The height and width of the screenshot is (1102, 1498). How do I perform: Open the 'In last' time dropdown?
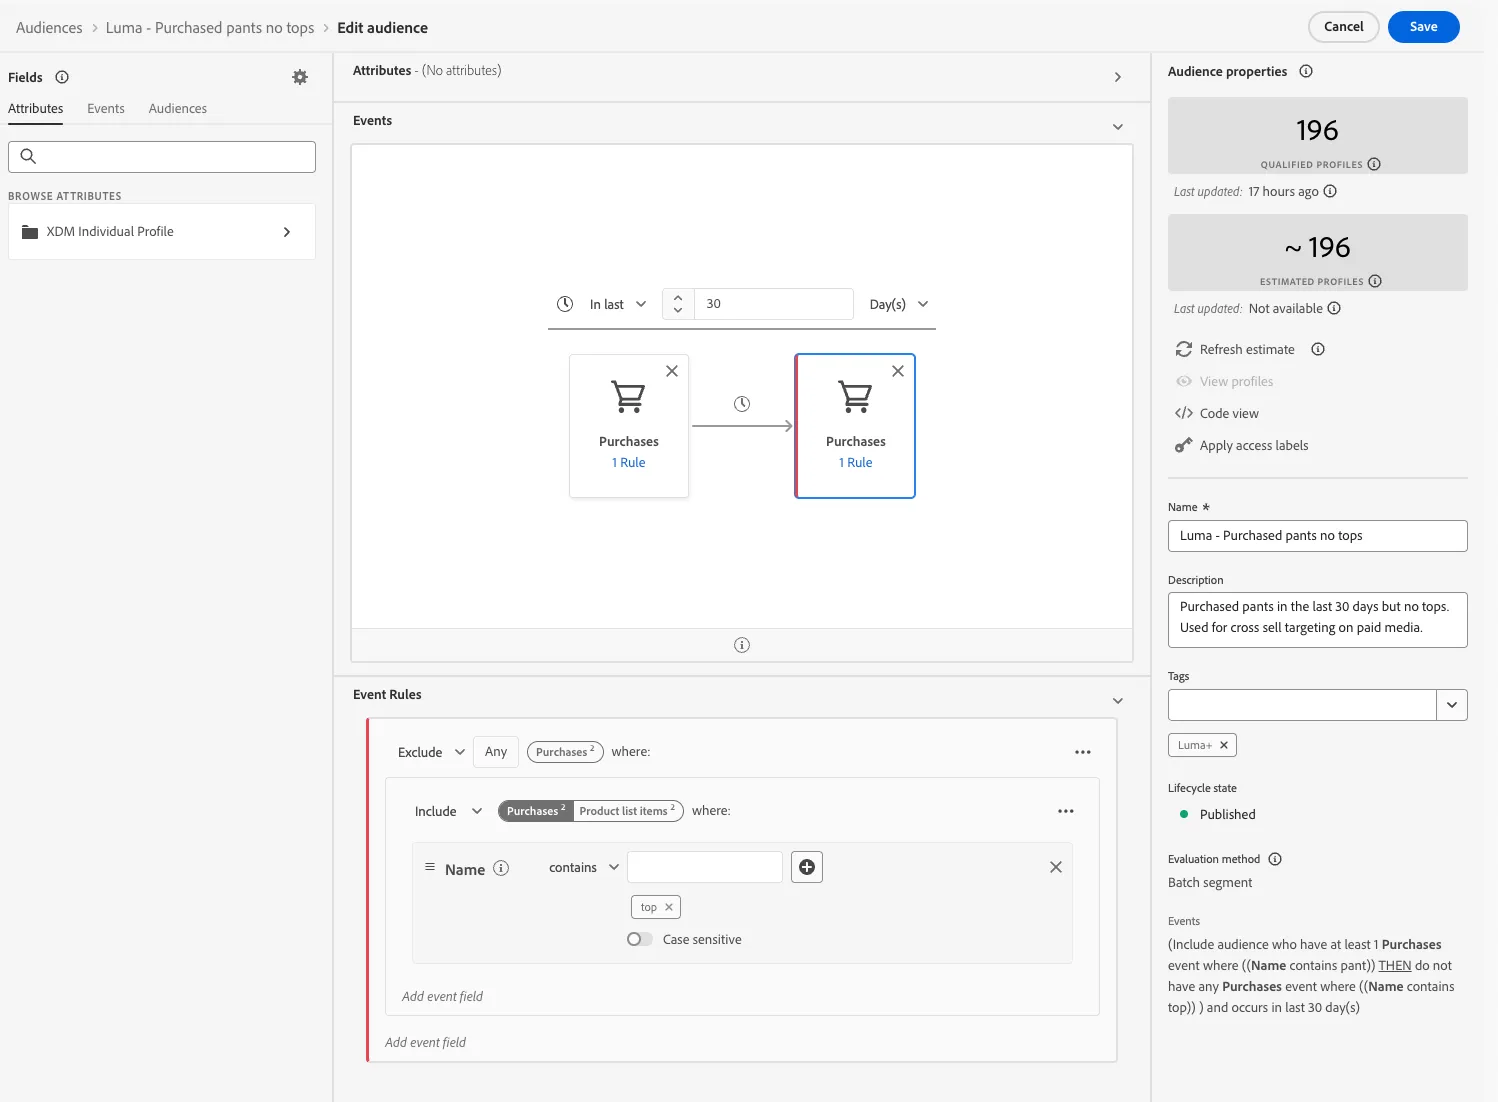pos(618,304)
